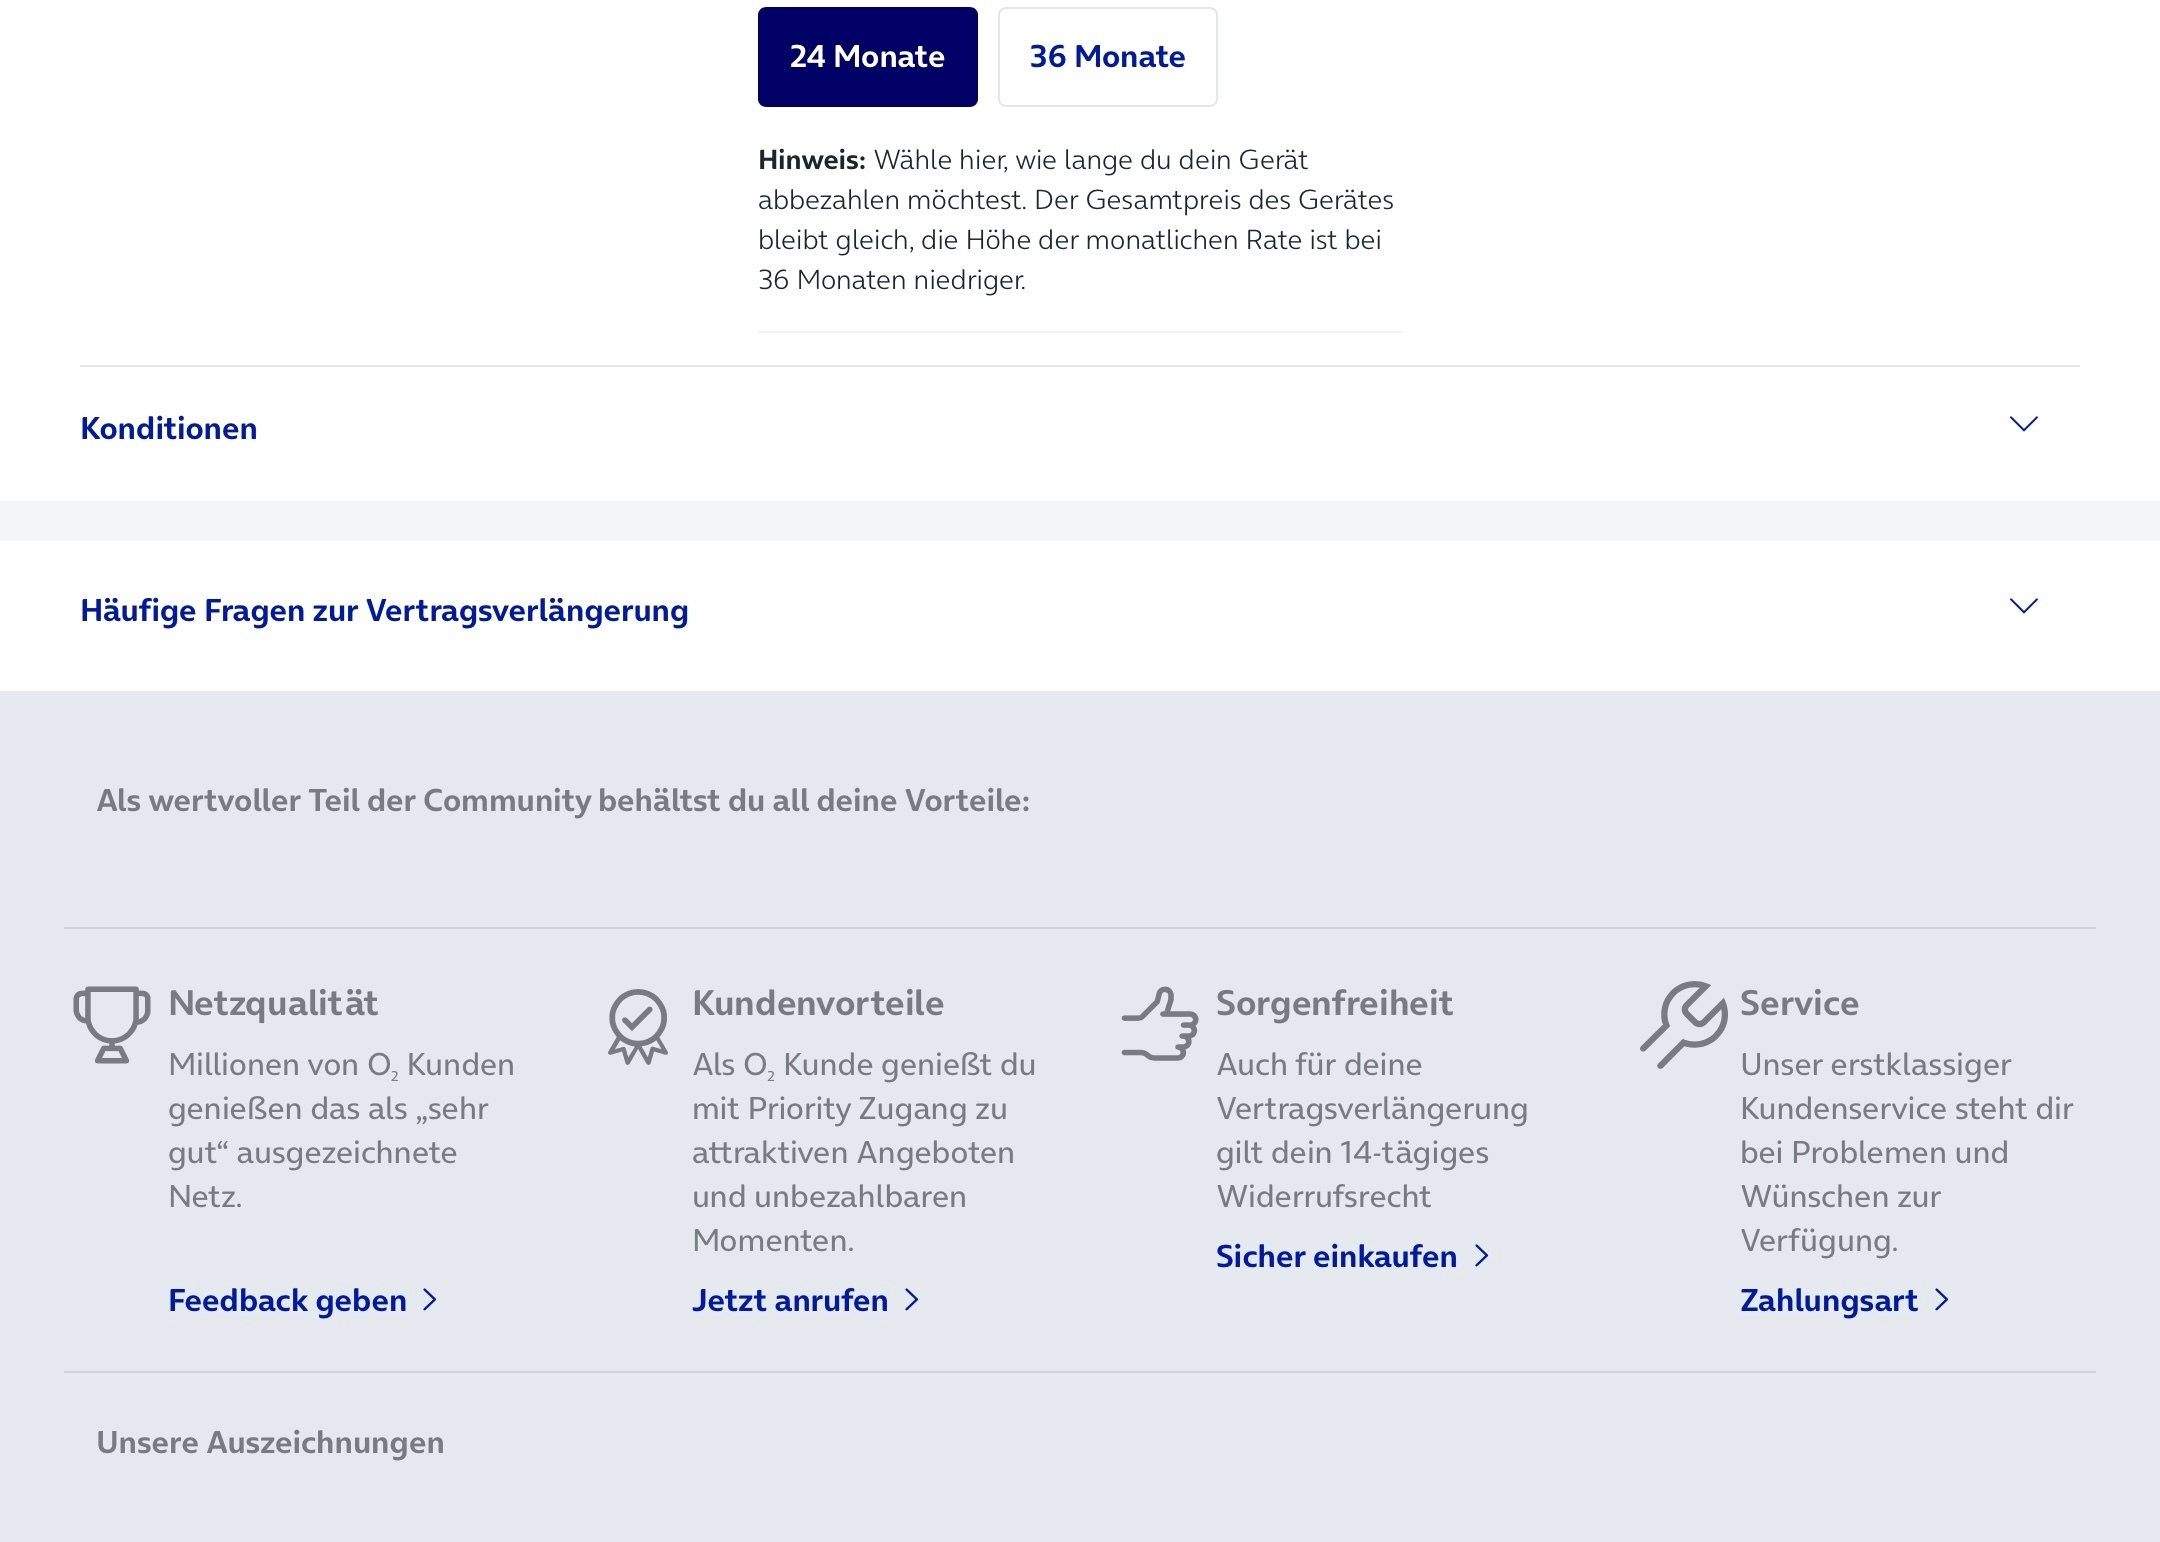Click the Sorgenfreiheit heading
The width and height of the screenshot is (2160, 1542).
pos(1334,1003)
